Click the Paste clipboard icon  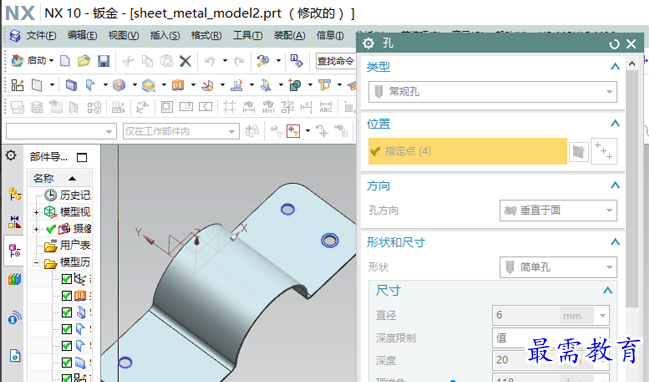coord(166,61)
